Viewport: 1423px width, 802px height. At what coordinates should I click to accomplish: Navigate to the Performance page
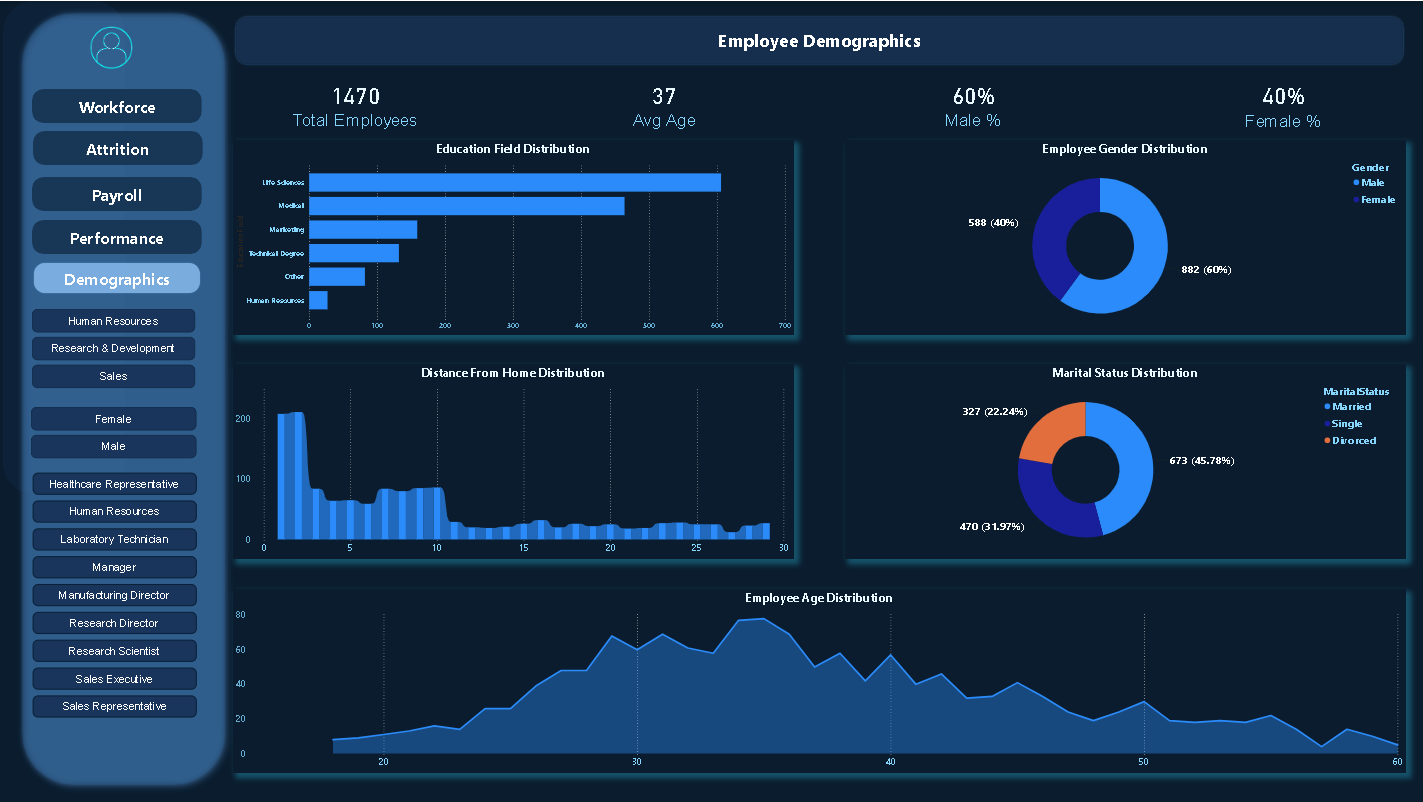pos(117,238)
